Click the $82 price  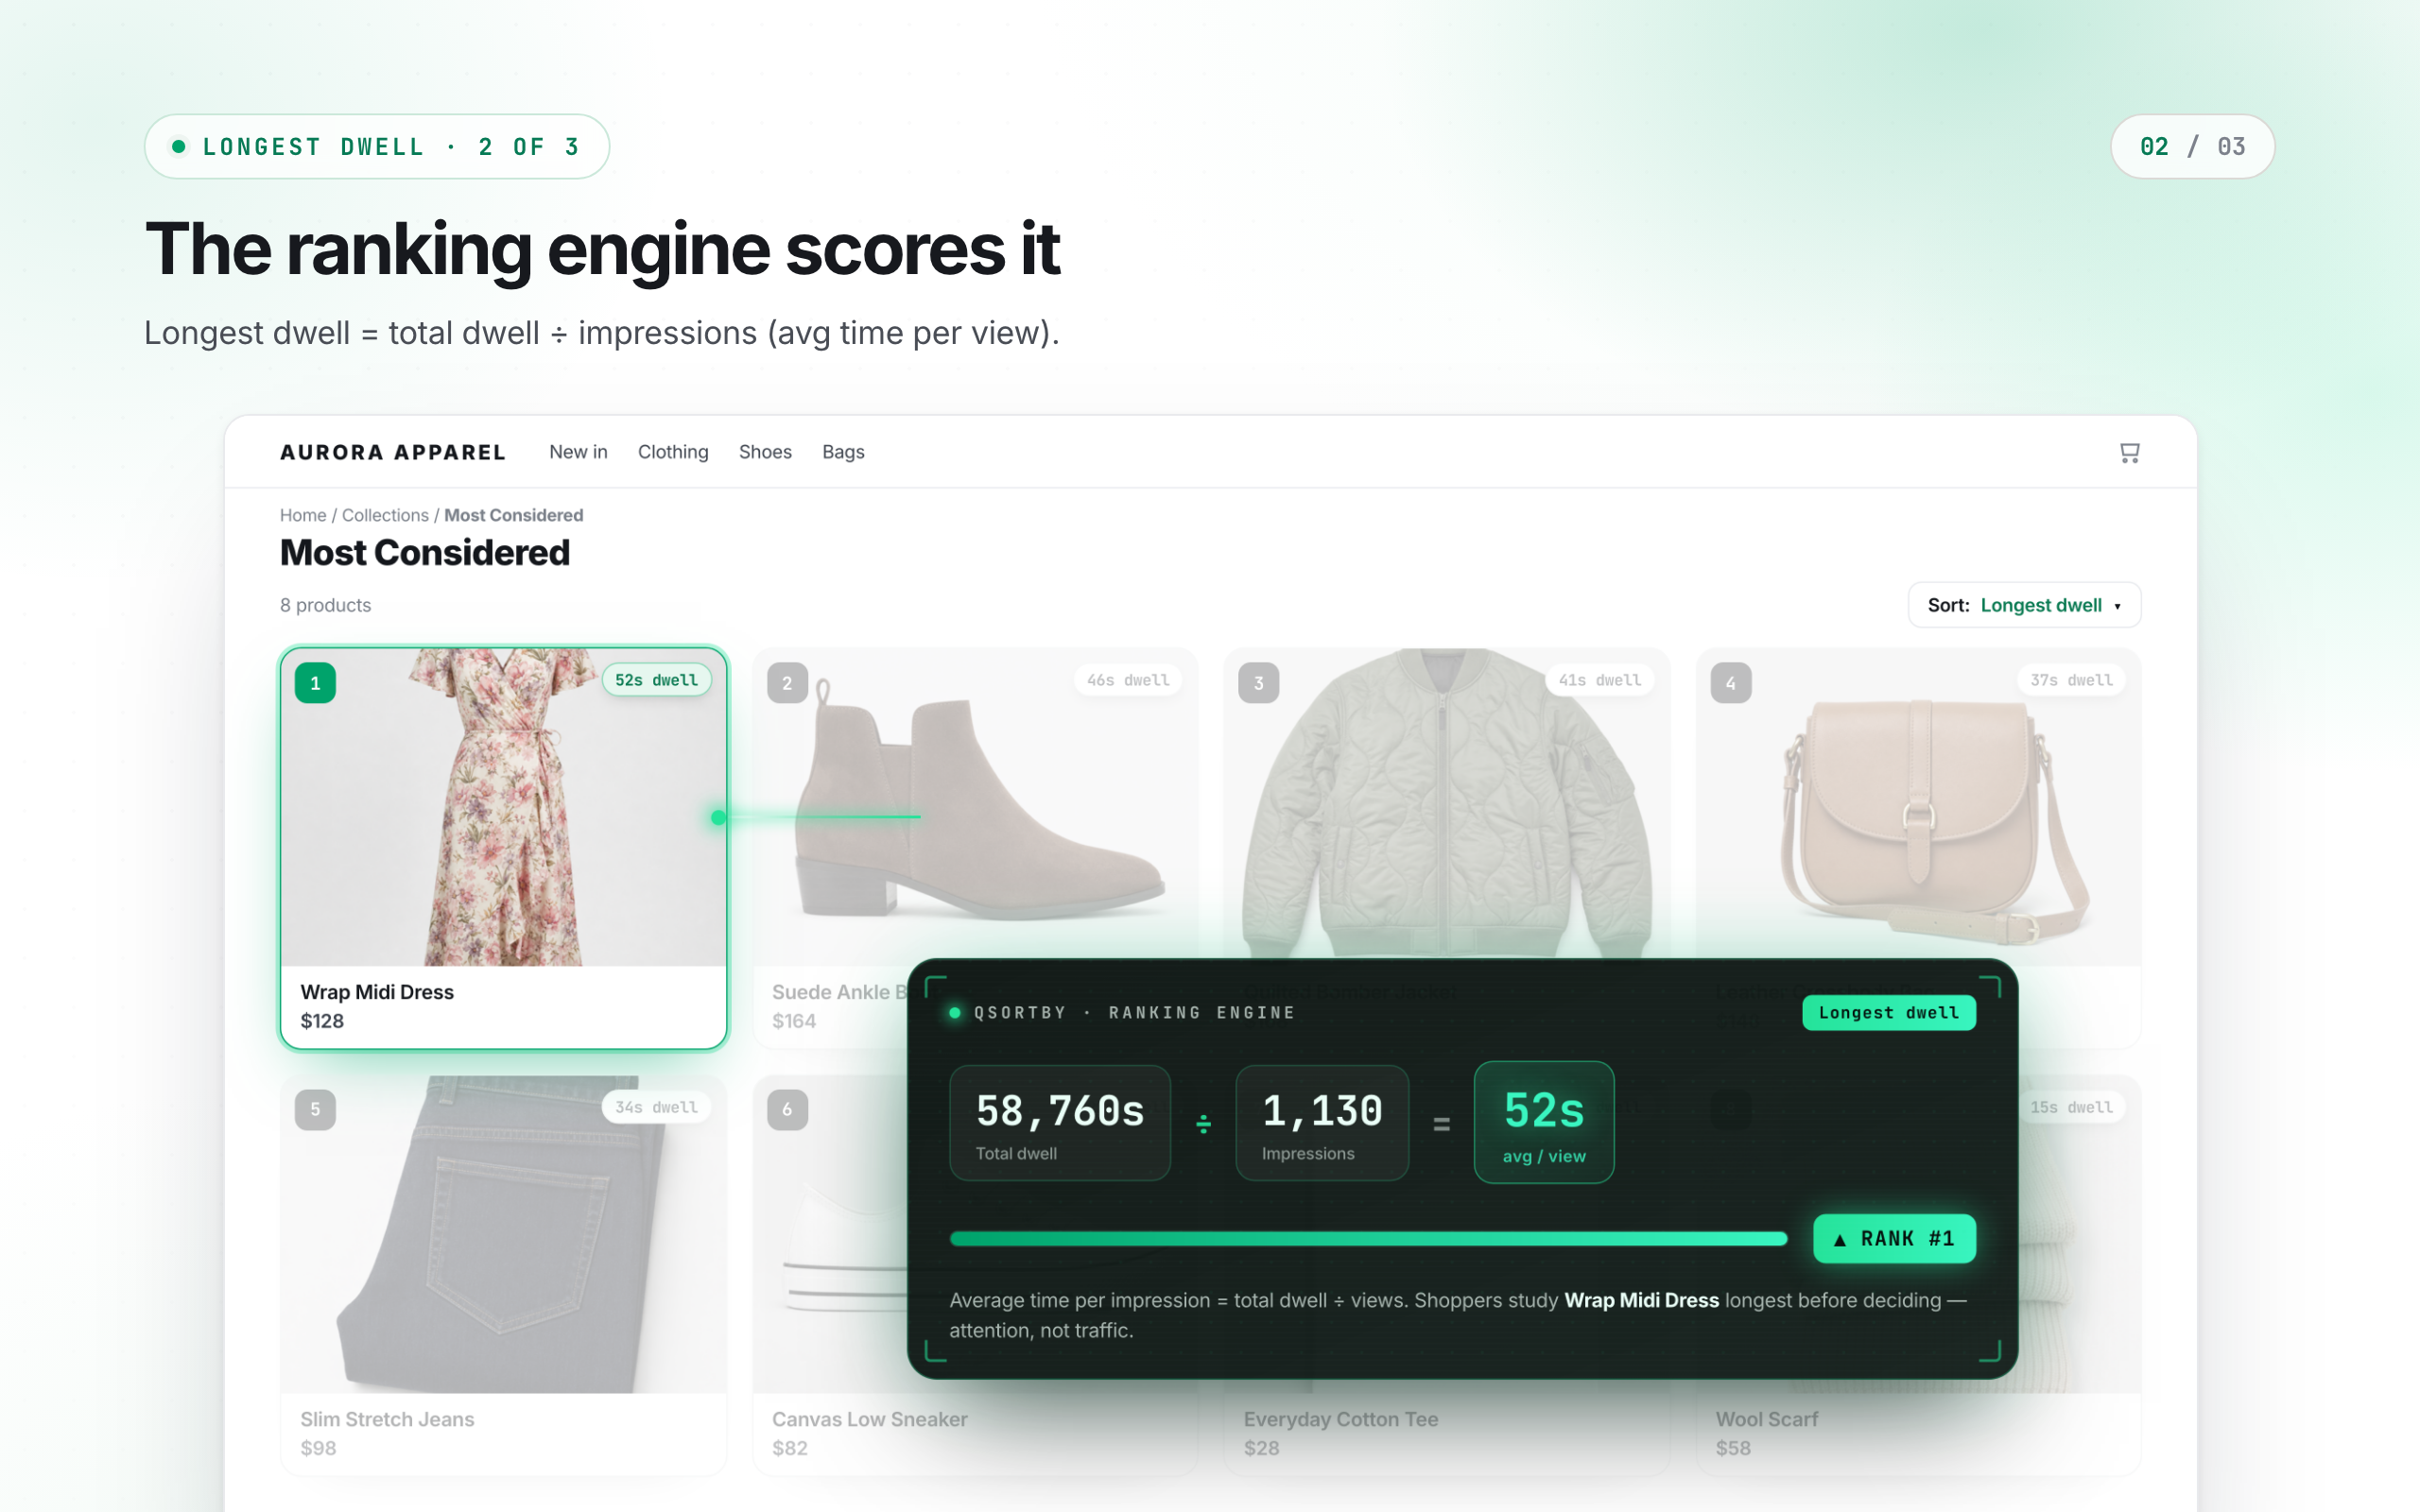coord(790,1448)
